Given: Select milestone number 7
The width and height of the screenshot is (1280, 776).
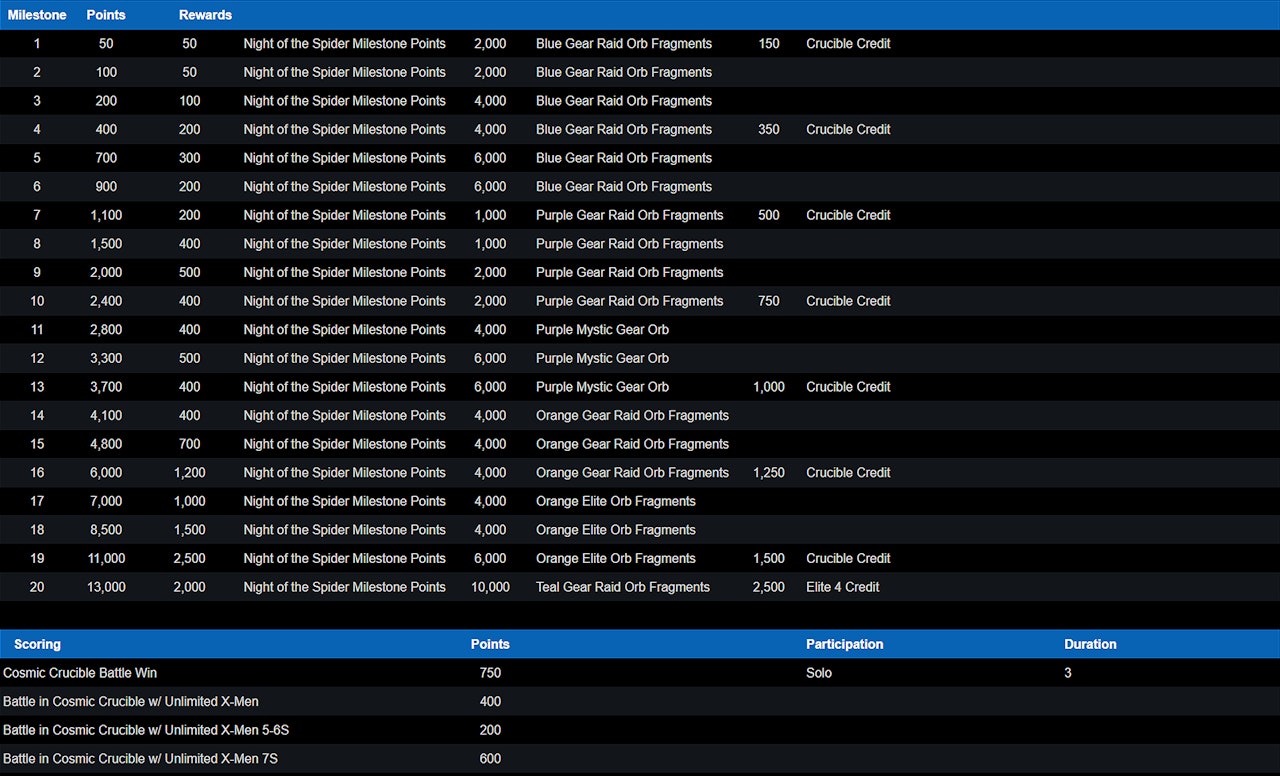Looking at the screenshot, I should [37, 215].
